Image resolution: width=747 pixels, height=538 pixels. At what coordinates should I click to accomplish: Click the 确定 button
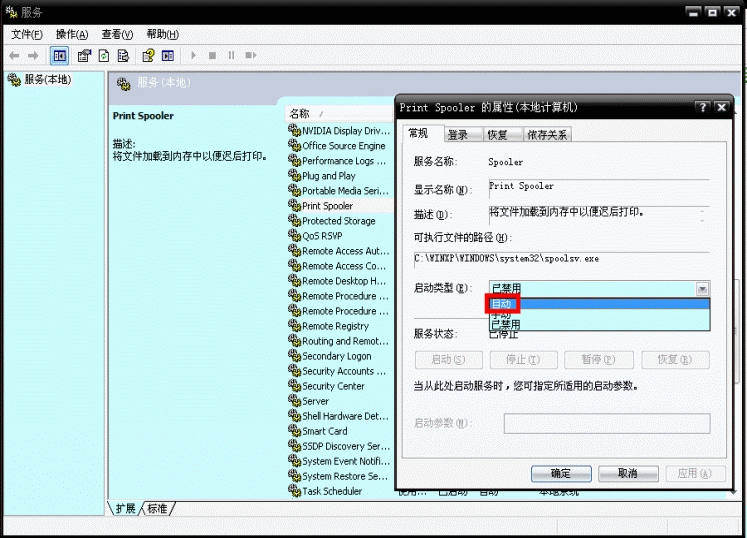pos(561,473)
